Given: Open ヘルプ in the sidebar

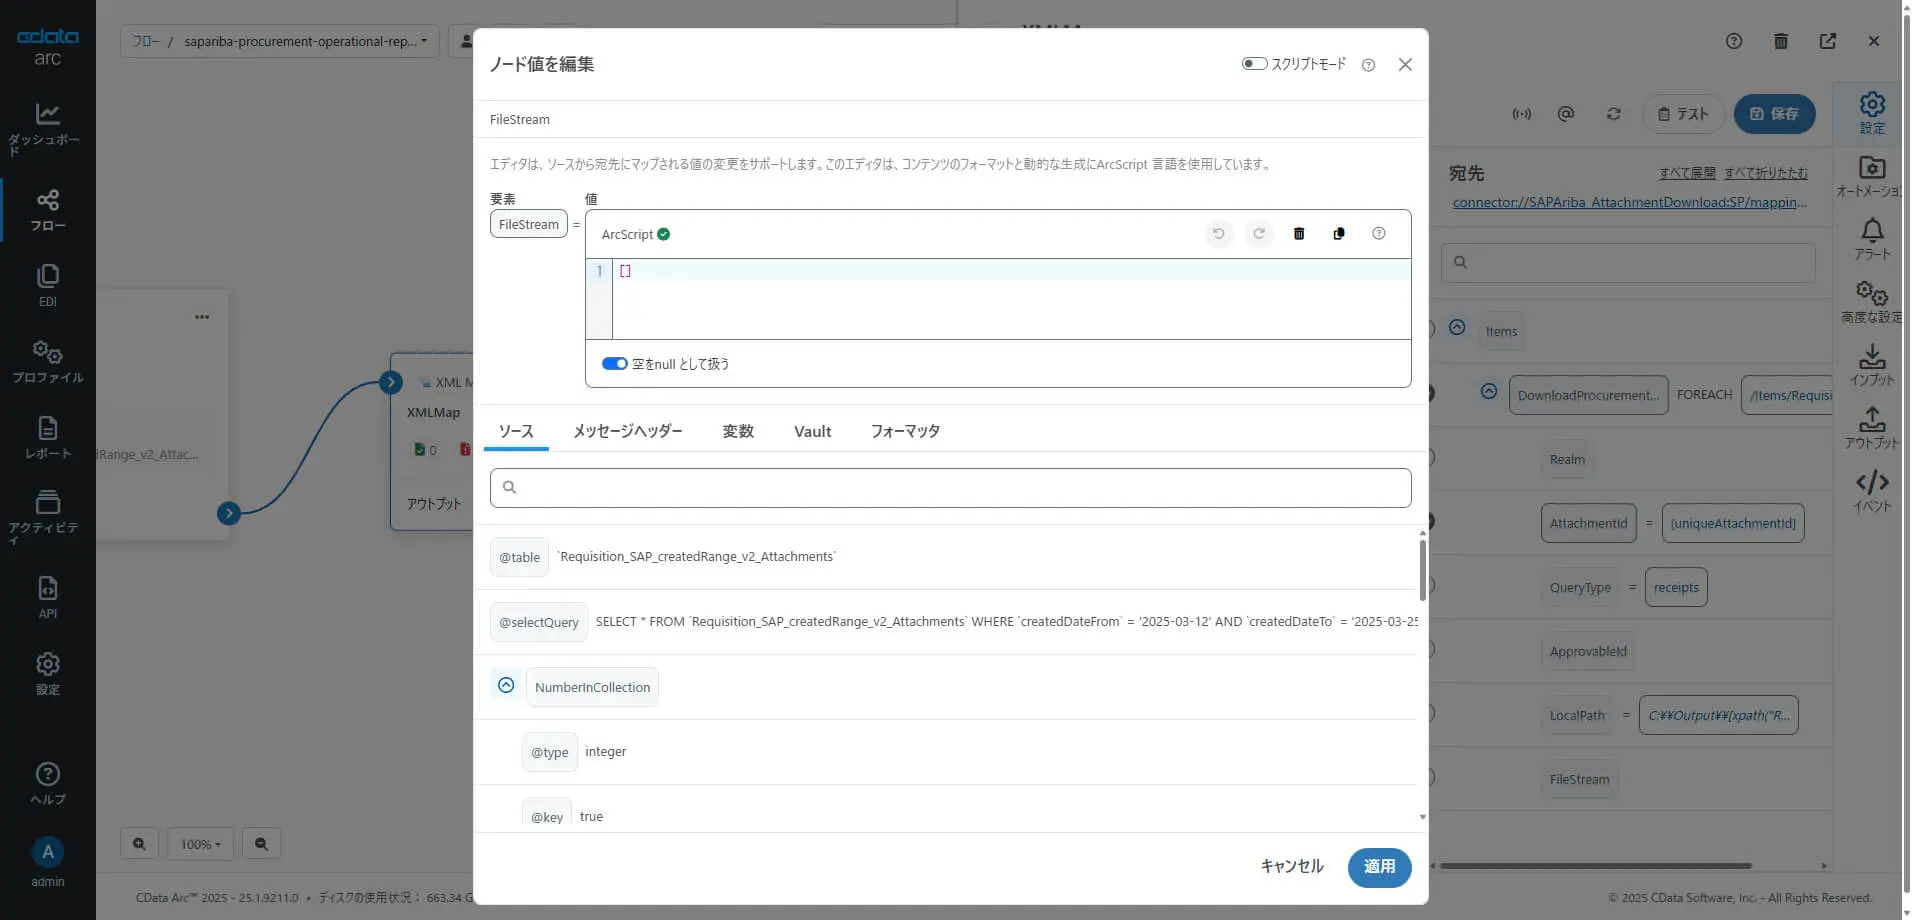Looking at the screenshot, I should [47, 783].
